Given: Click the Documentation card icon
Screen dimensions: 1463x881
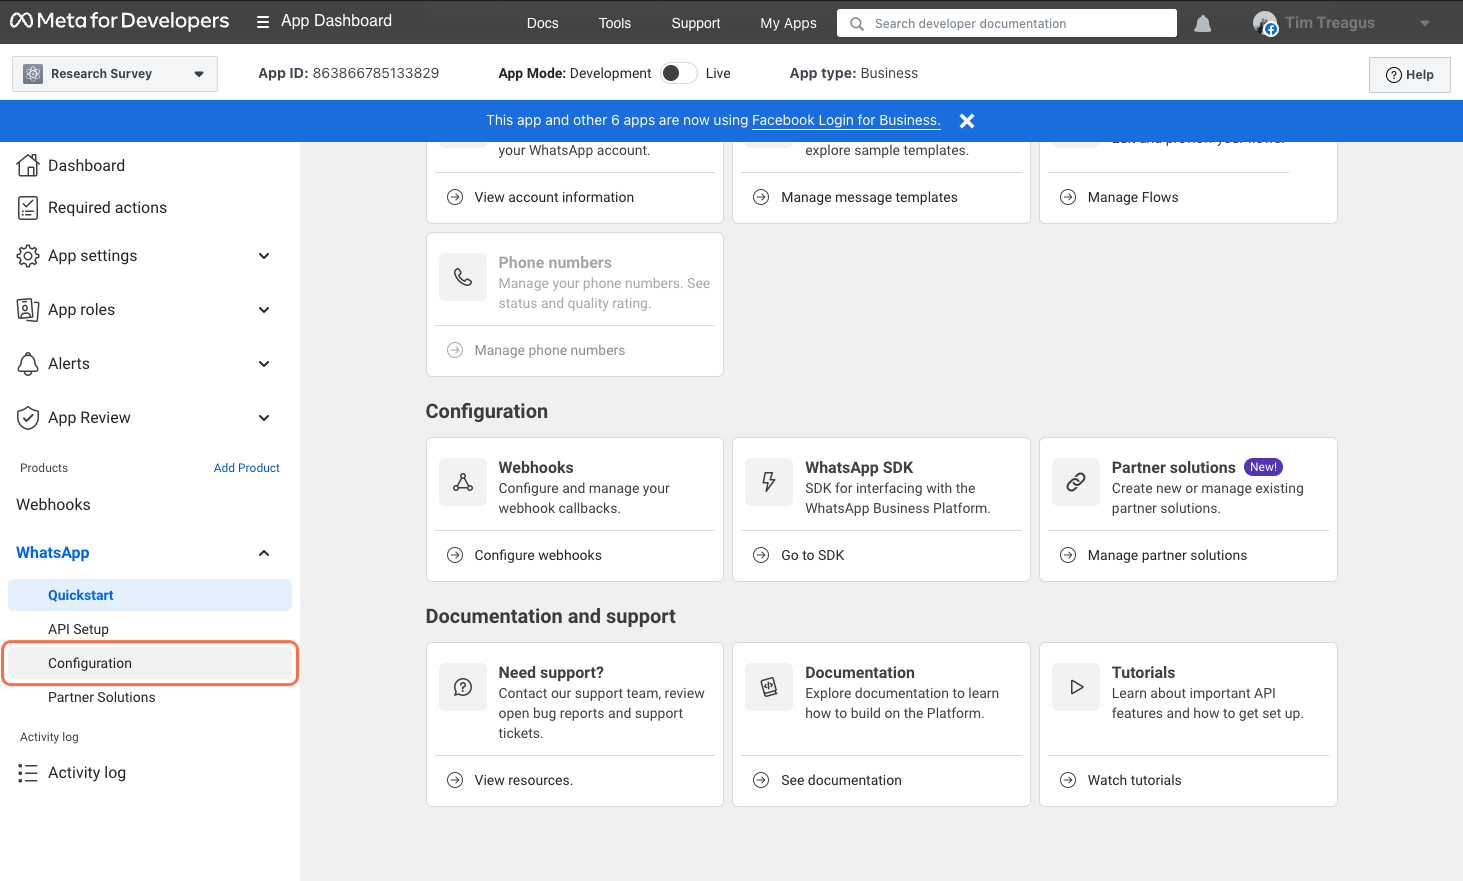Looking at the screenshot, I should point(769,688).
